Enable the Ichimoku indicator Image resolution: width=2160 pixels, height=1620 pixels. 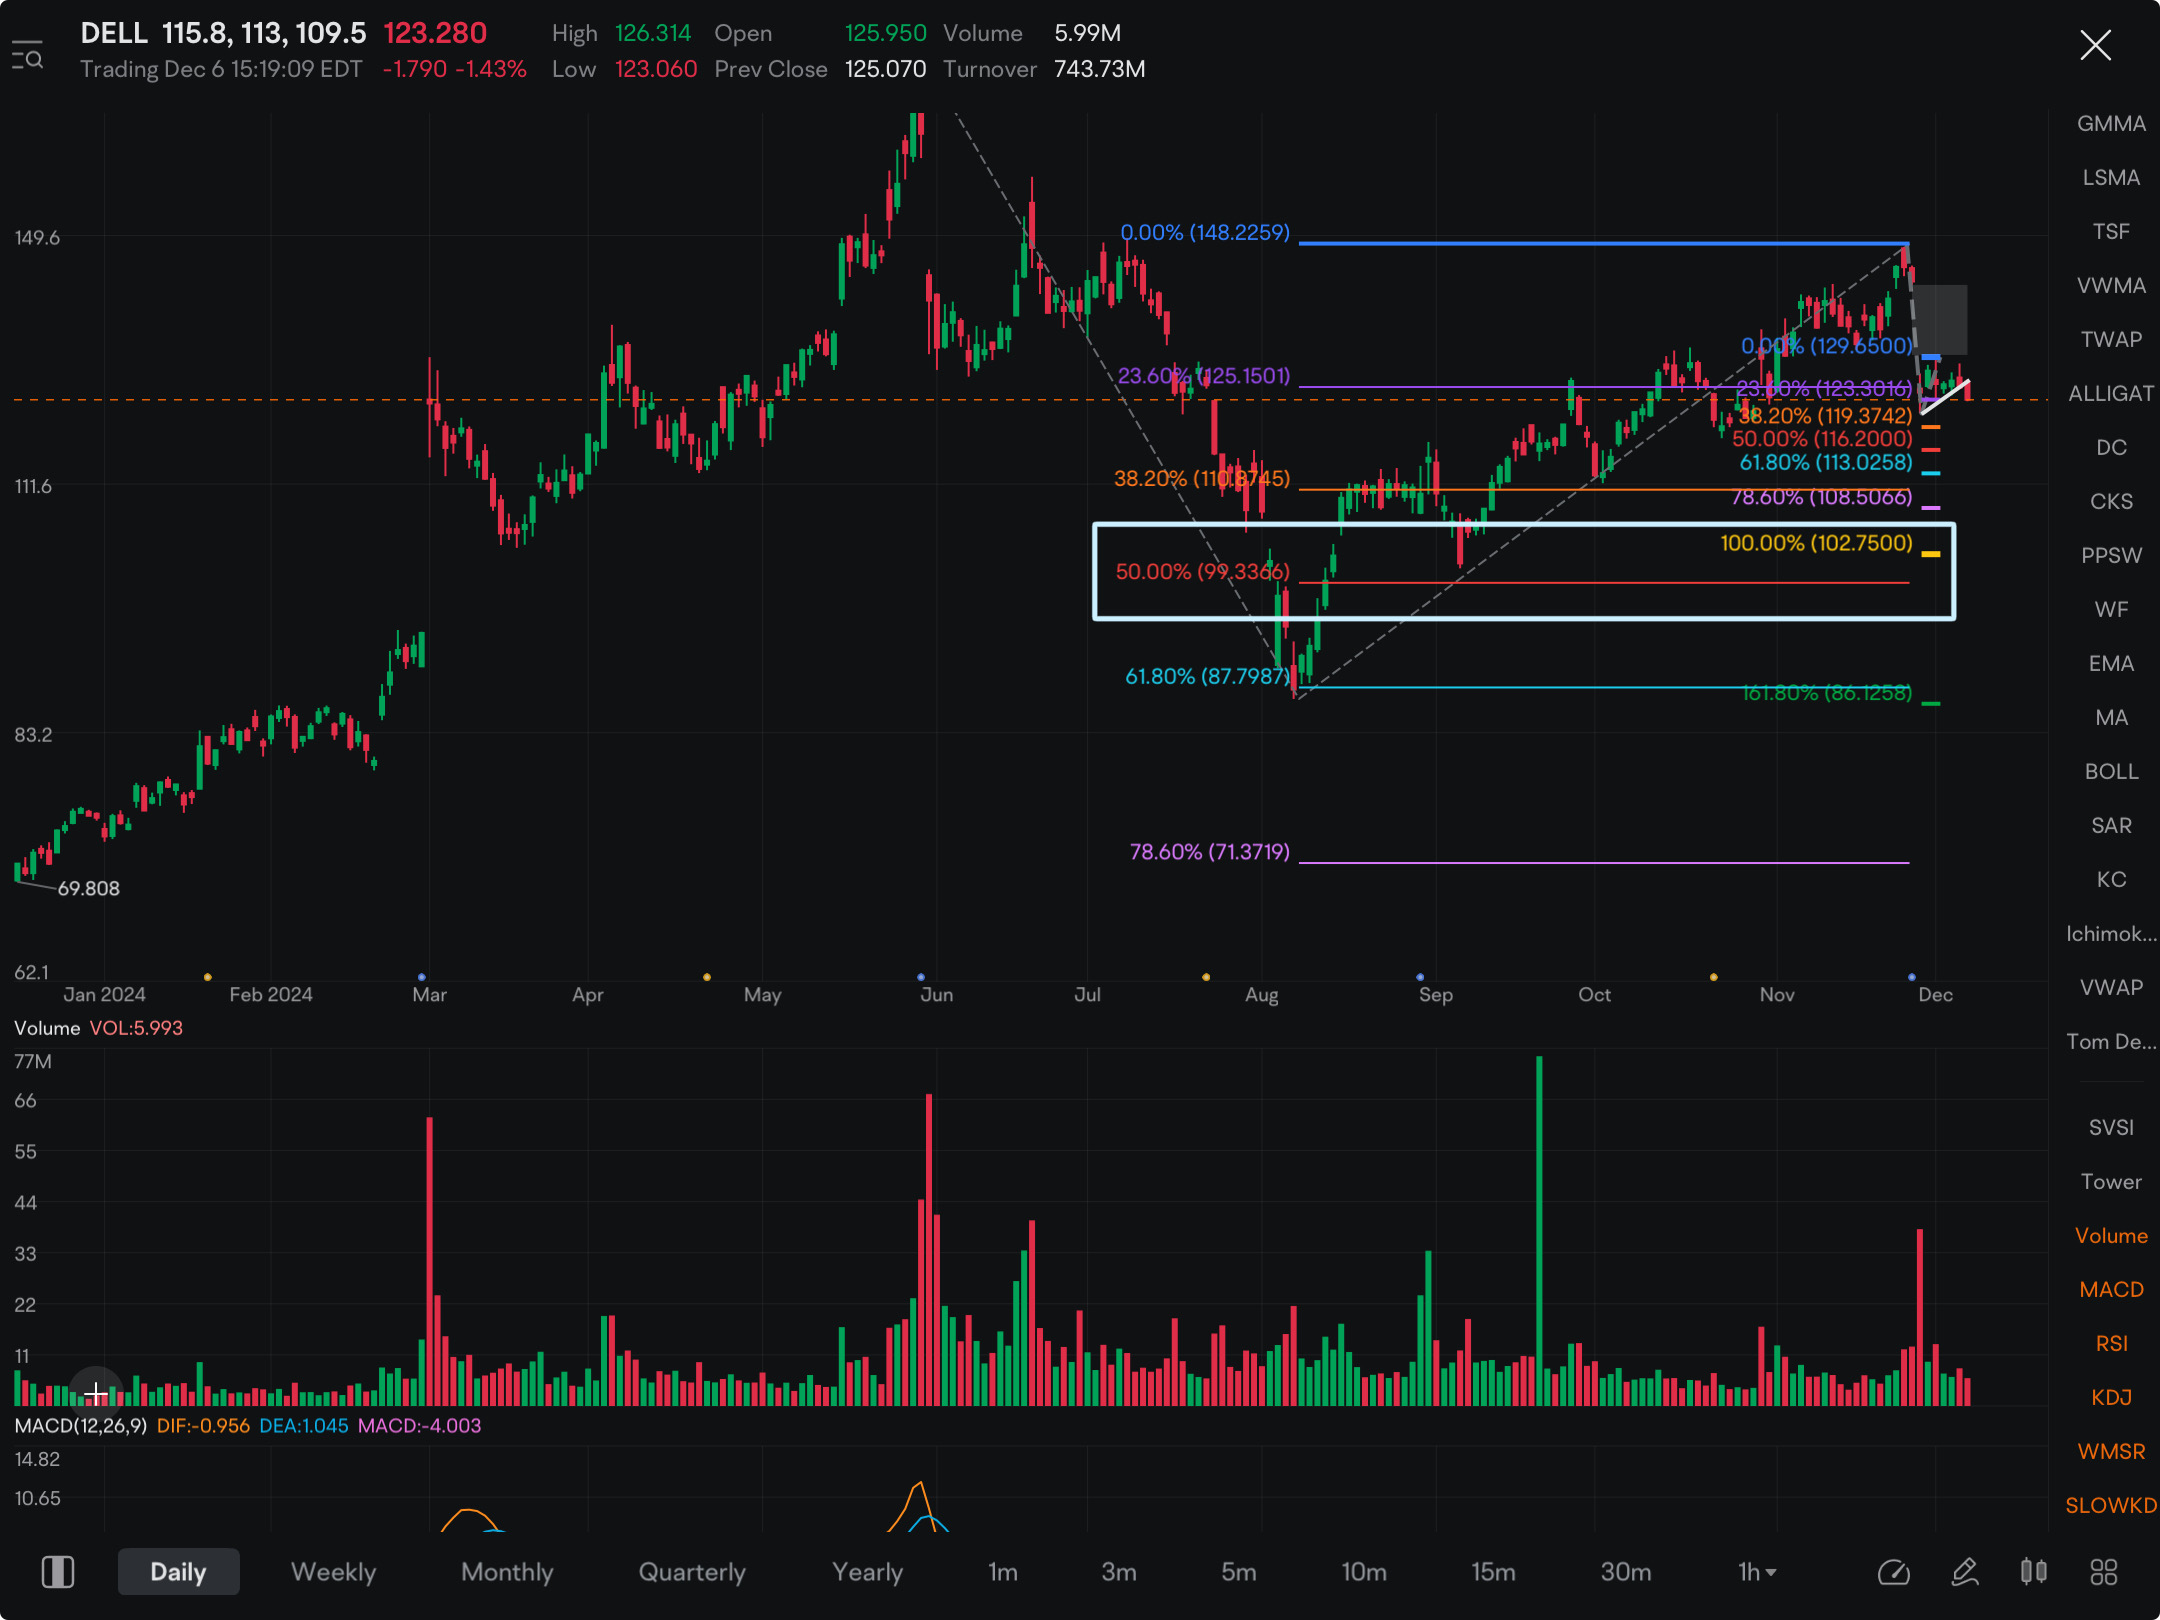[2111, 934]
